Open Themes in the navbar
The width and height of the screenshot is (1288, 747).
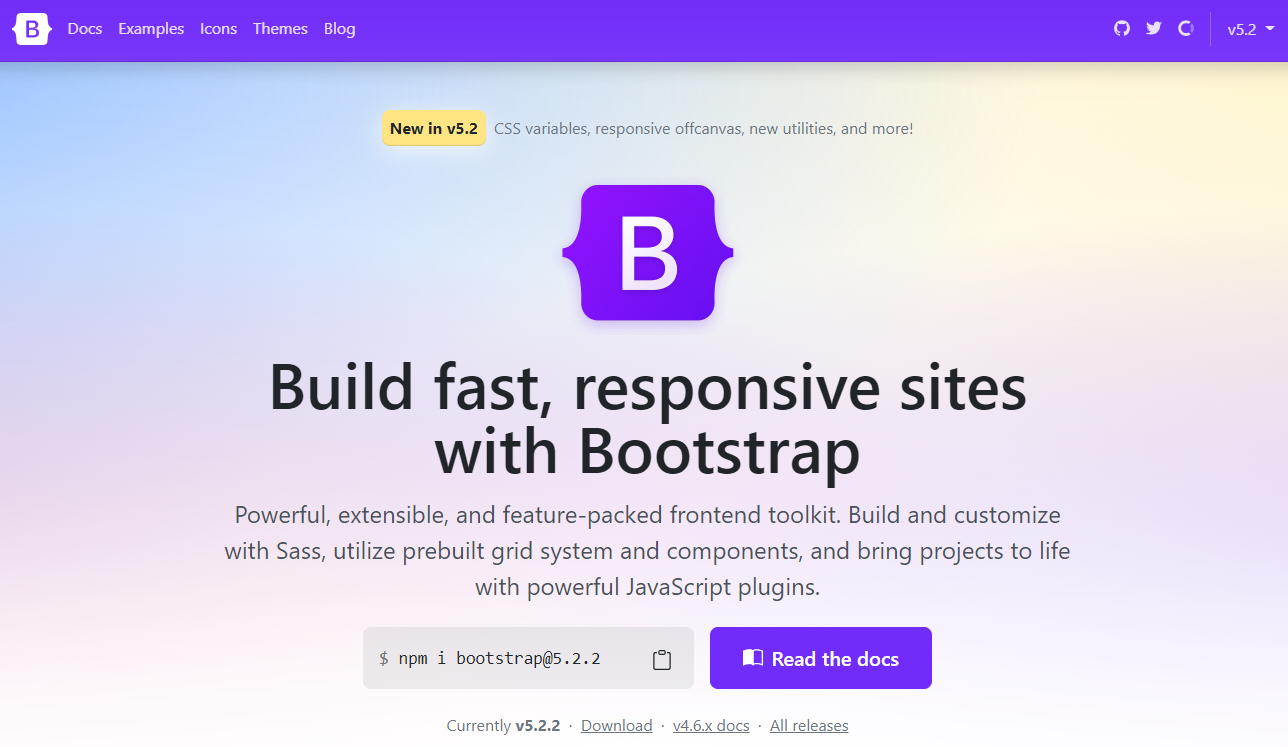point(280,29)
